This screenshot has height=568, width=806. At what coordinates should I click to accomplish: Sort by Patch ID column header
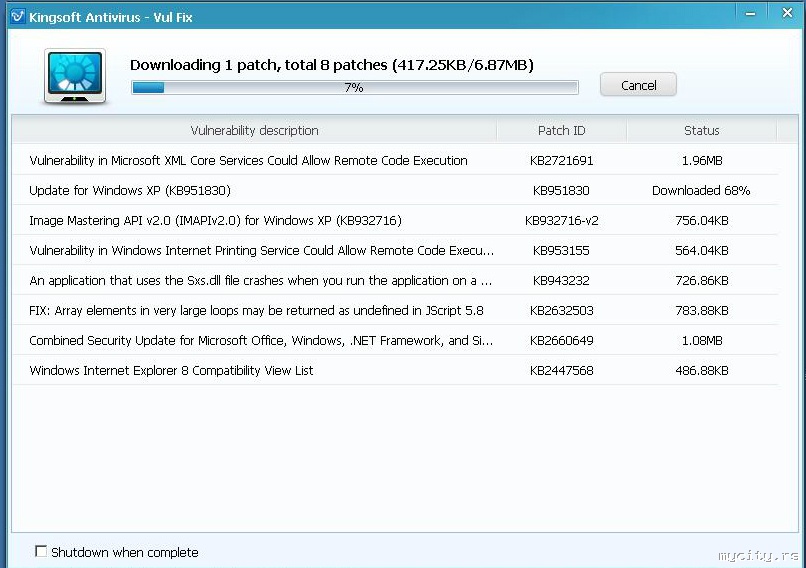561,131
